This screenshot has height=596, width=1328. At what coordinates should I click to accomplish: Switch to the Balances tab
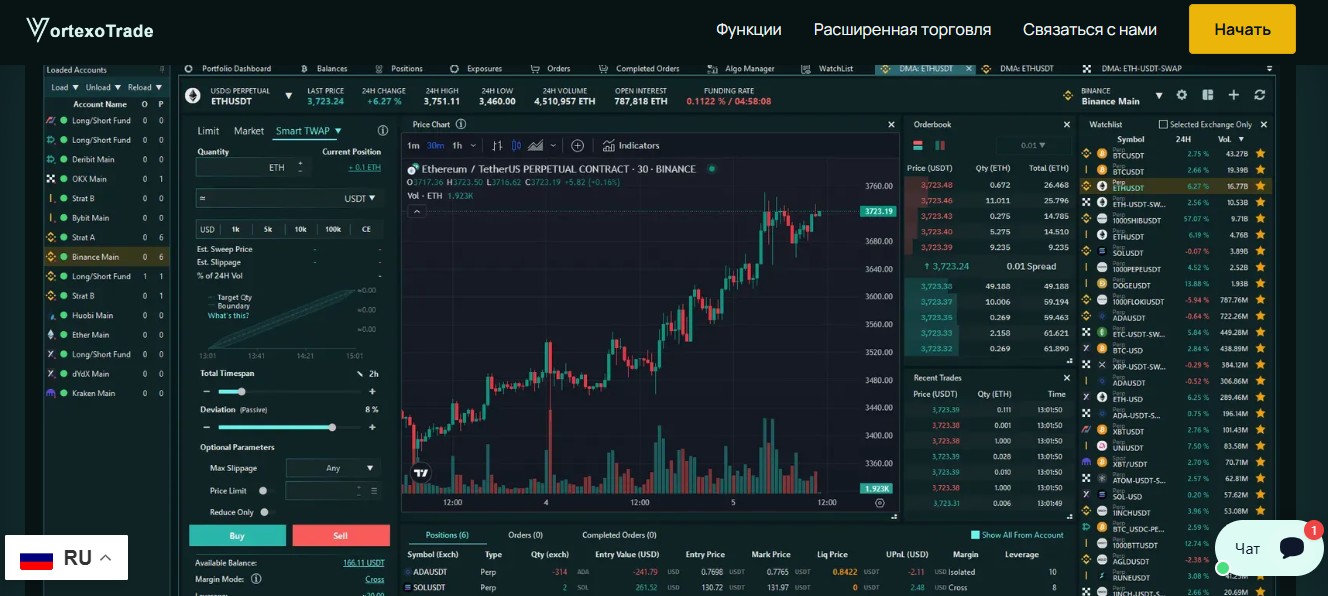(x=325, y=69)
